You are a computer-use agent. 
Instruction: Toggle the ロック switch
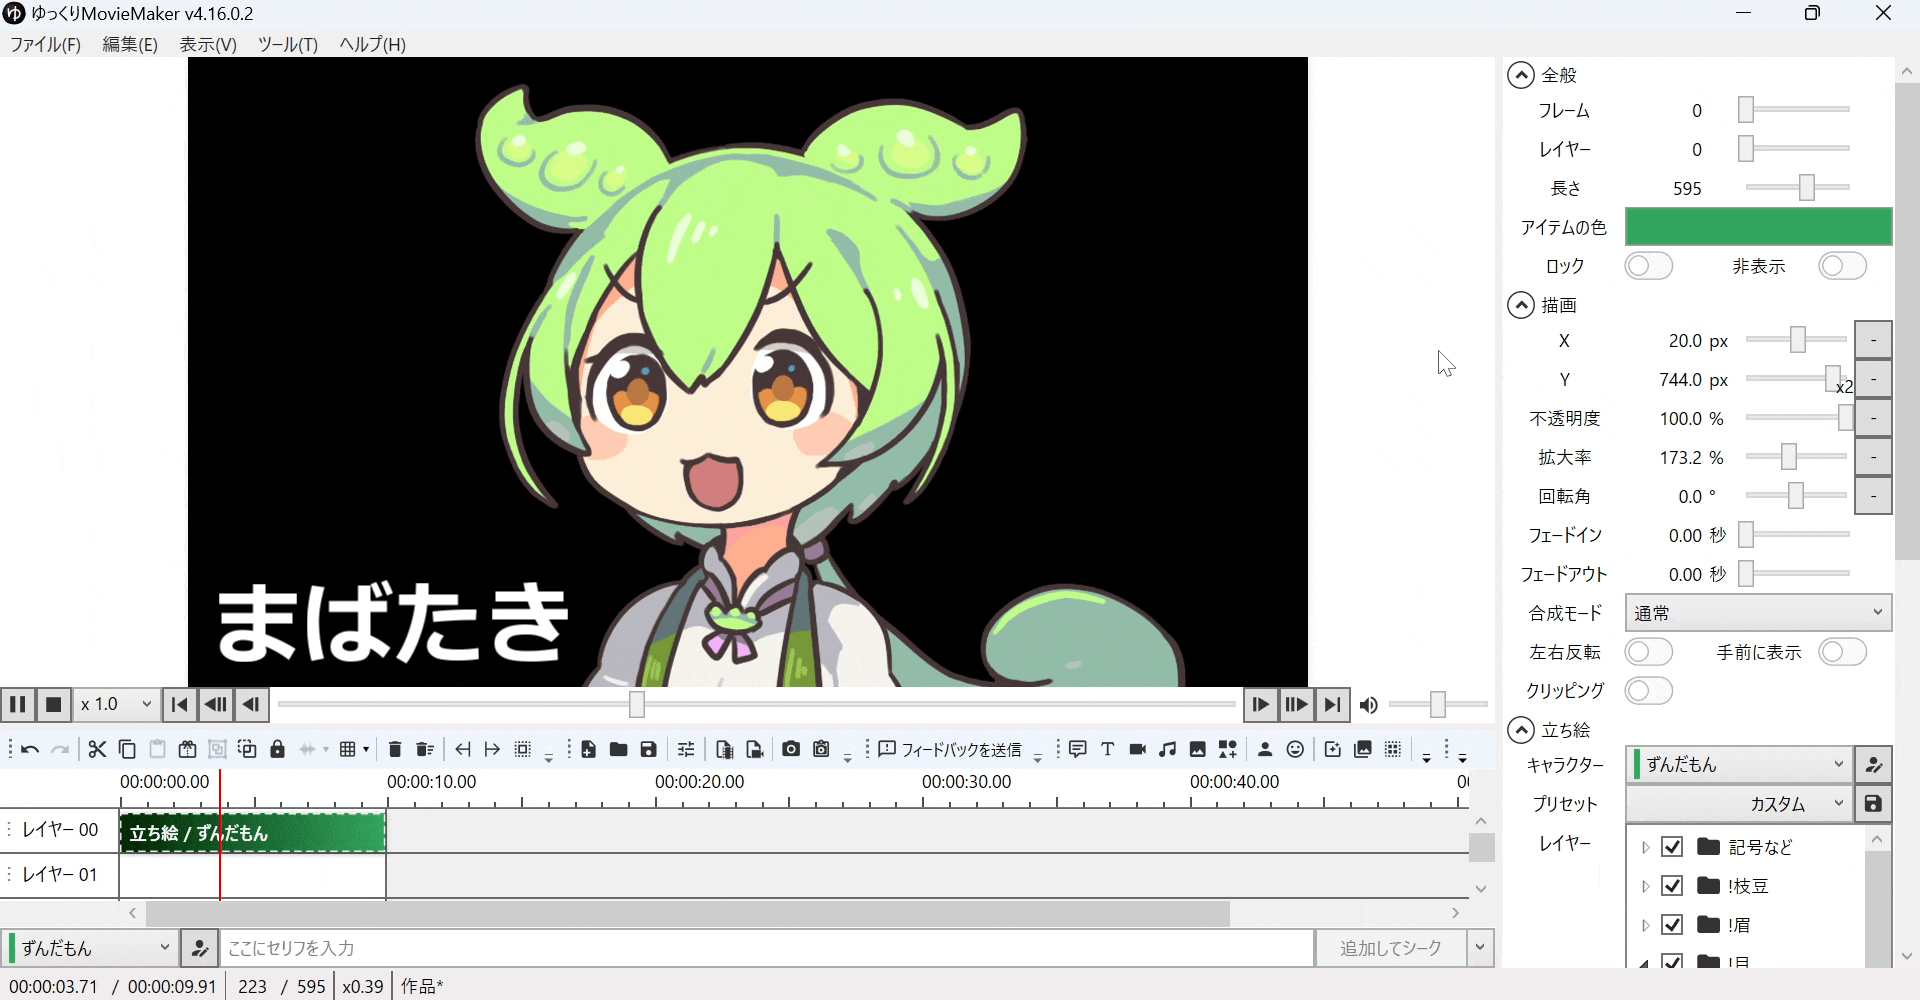pyautogui.click(x=1649, y=266)
